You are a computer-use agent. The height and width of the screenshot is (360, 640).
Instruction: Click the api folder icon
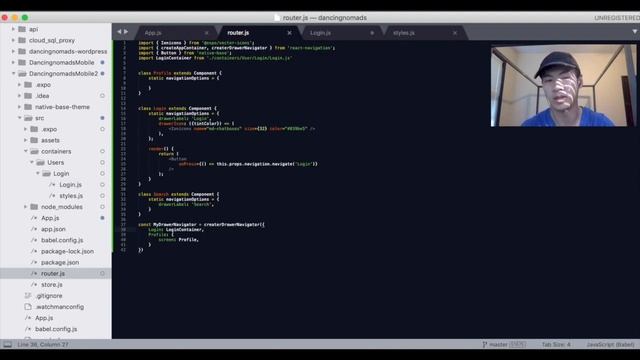pyautogui.click(x=22, y=29)
